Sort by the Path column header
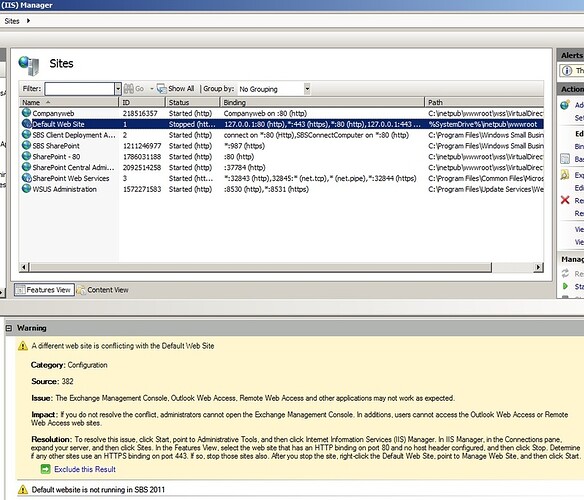This screenshot has height=500, width=584. 484,102
